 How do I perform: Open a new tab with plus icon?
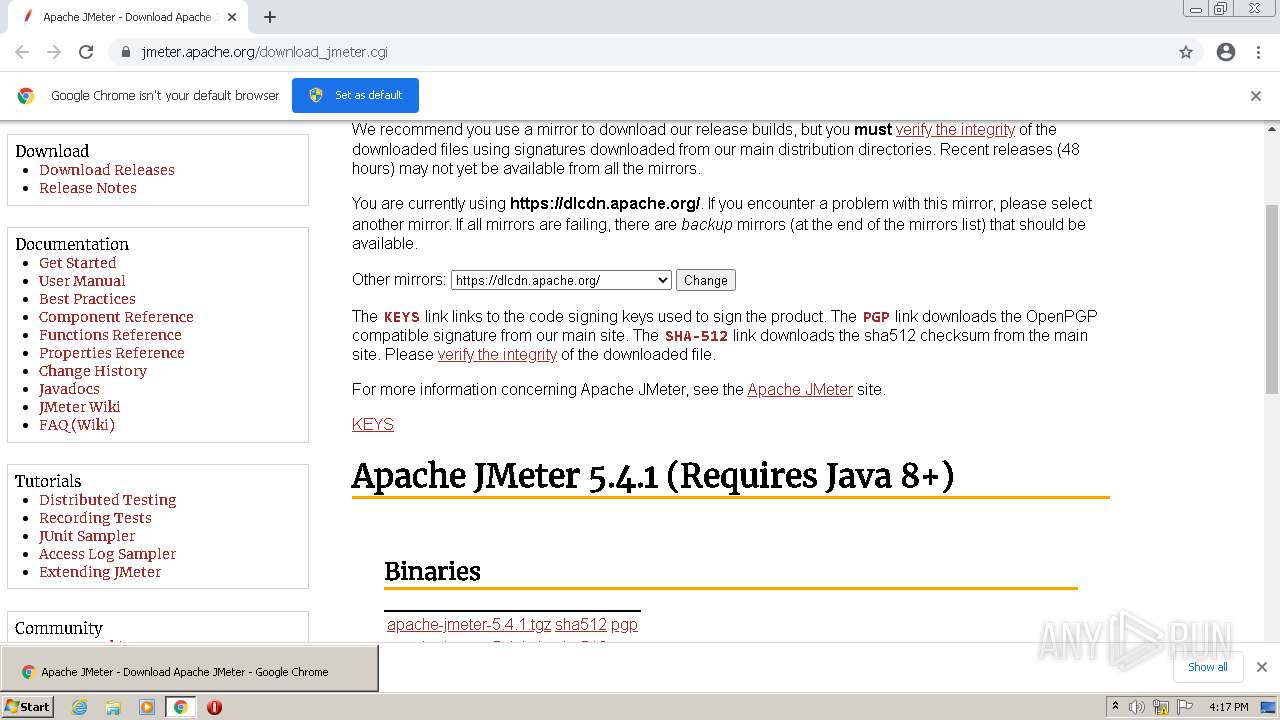pyautogui.click(x=270, y=17)
